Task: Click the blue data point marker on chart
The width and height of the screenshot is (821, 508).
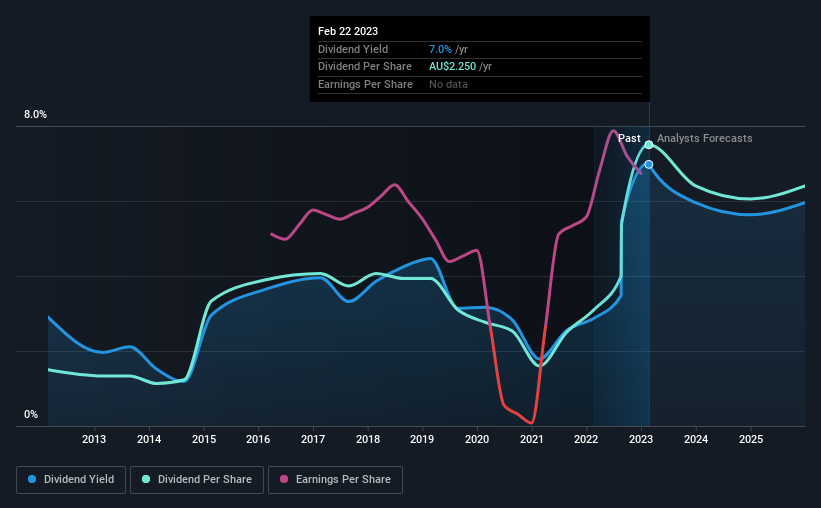Action: (x=649, y=164)
